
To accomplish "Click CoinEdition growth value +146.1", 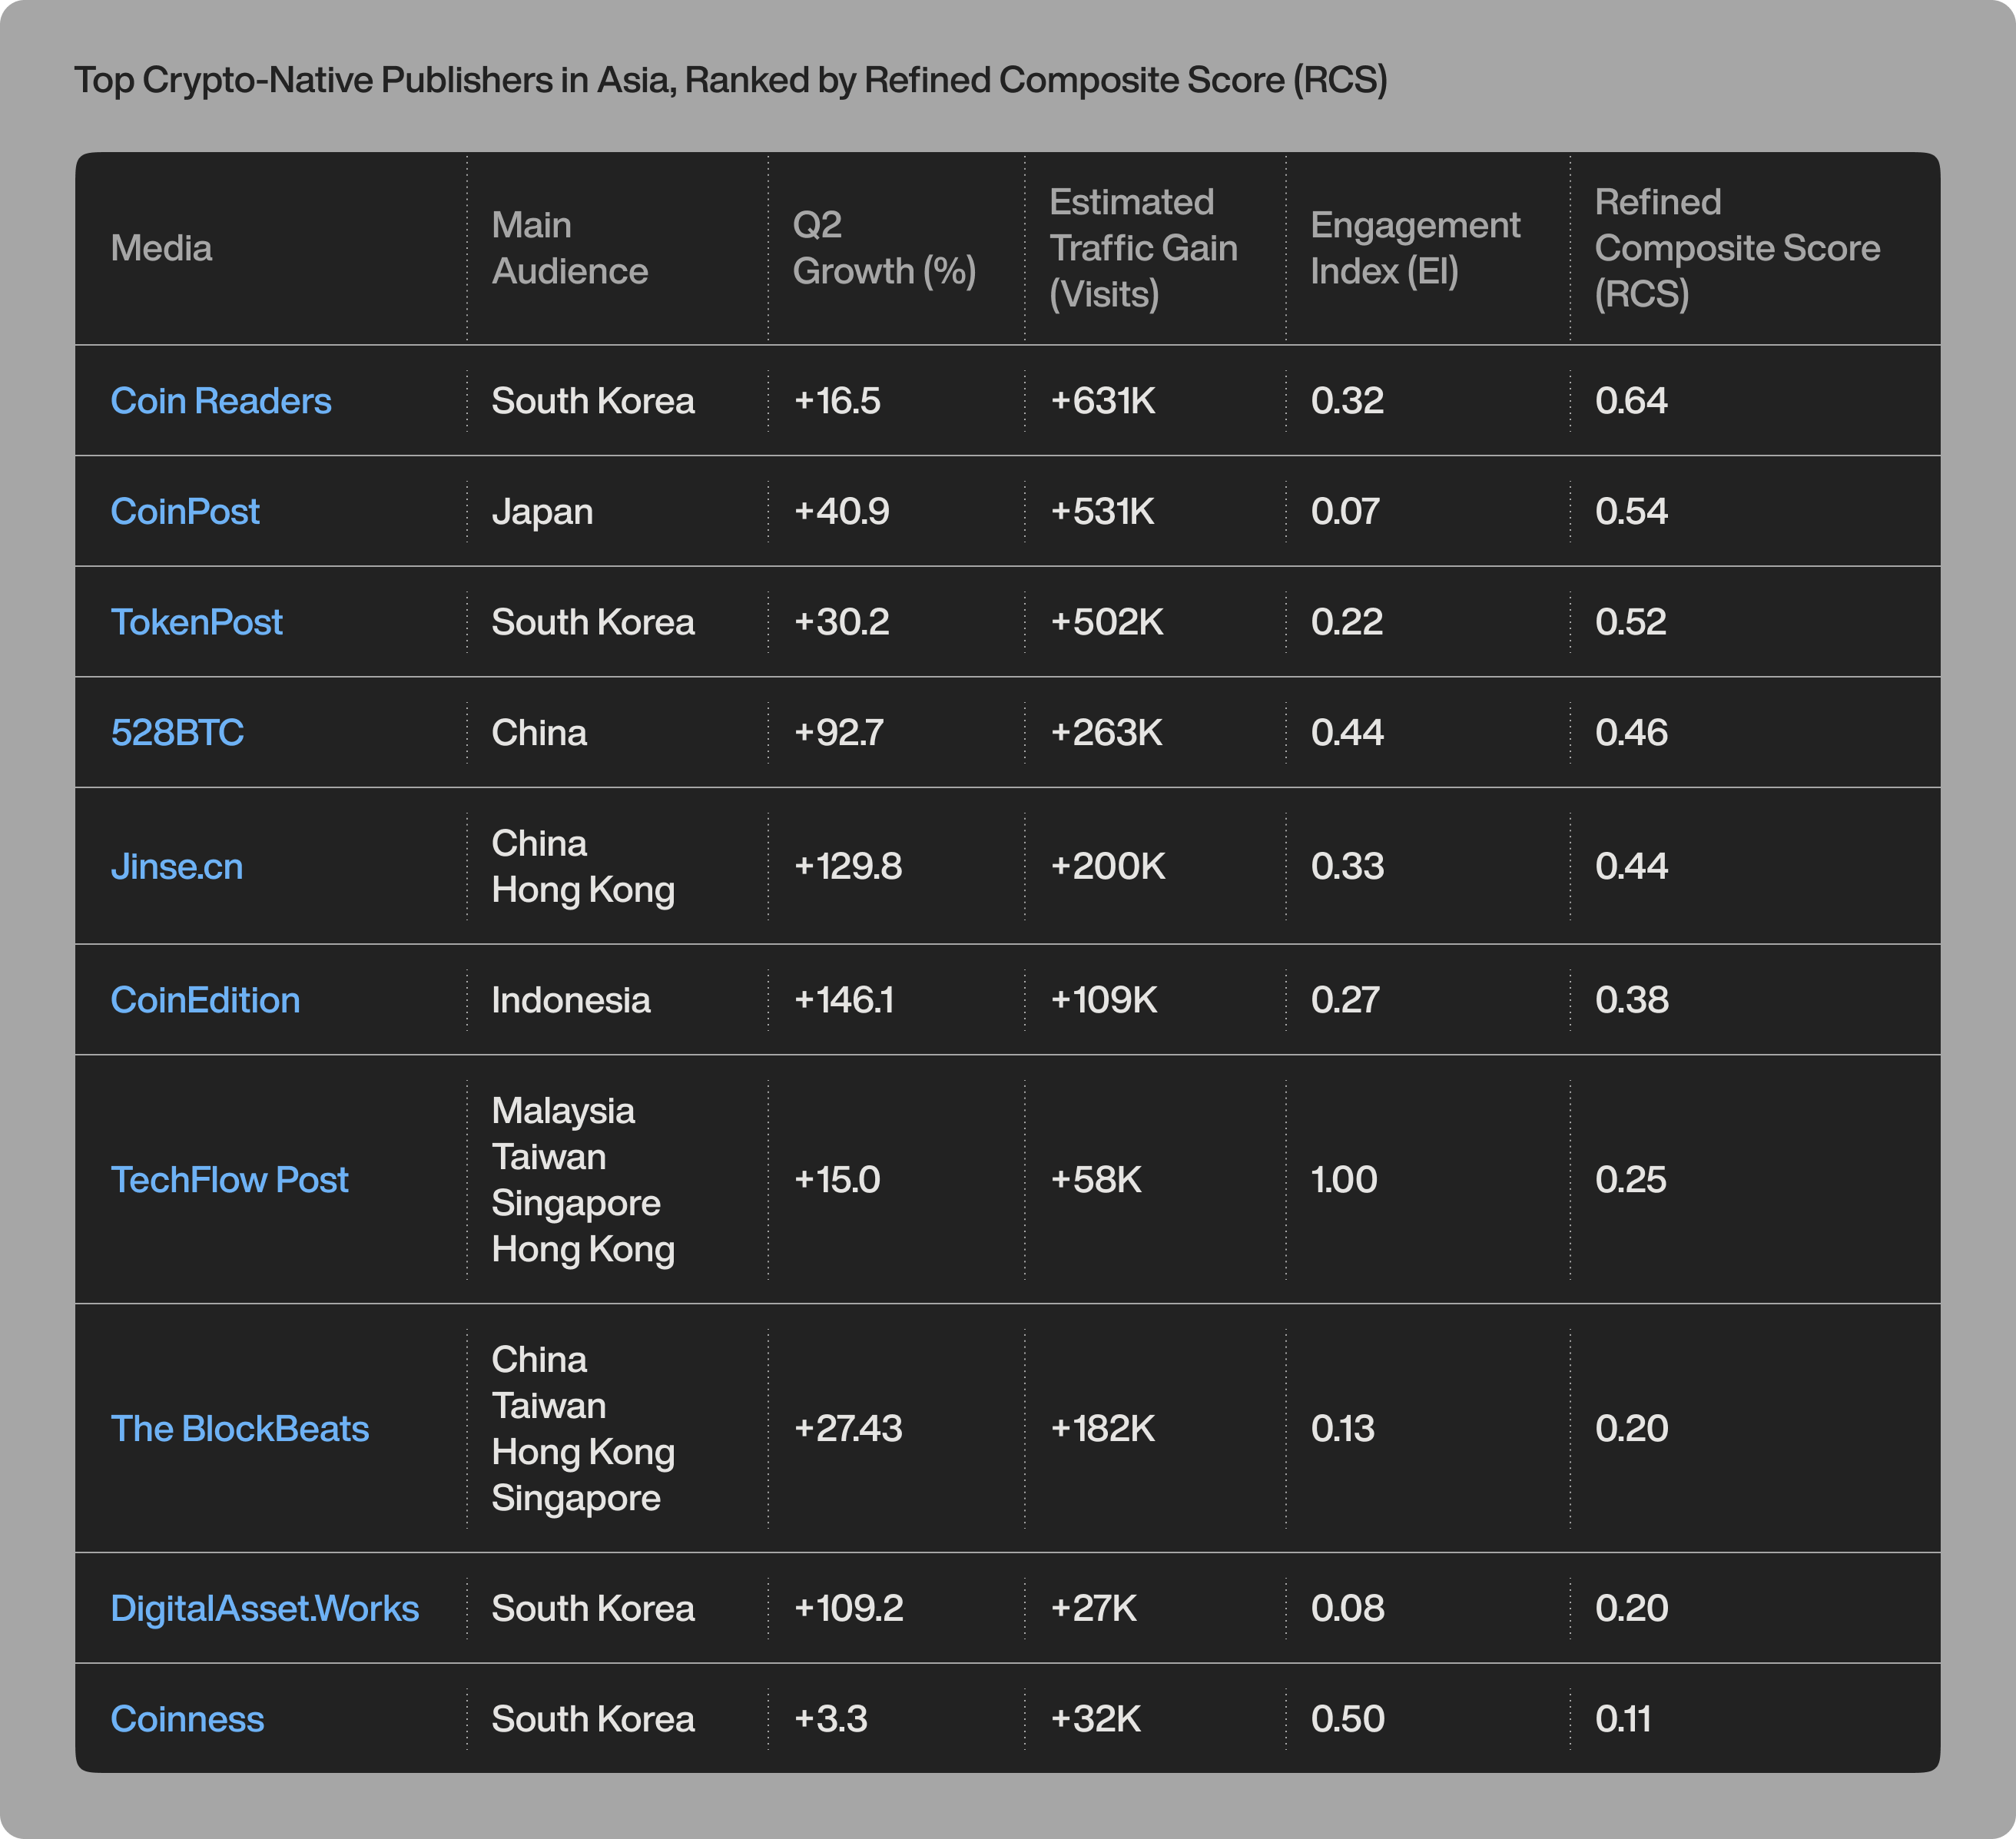I will click(843, 1000).
